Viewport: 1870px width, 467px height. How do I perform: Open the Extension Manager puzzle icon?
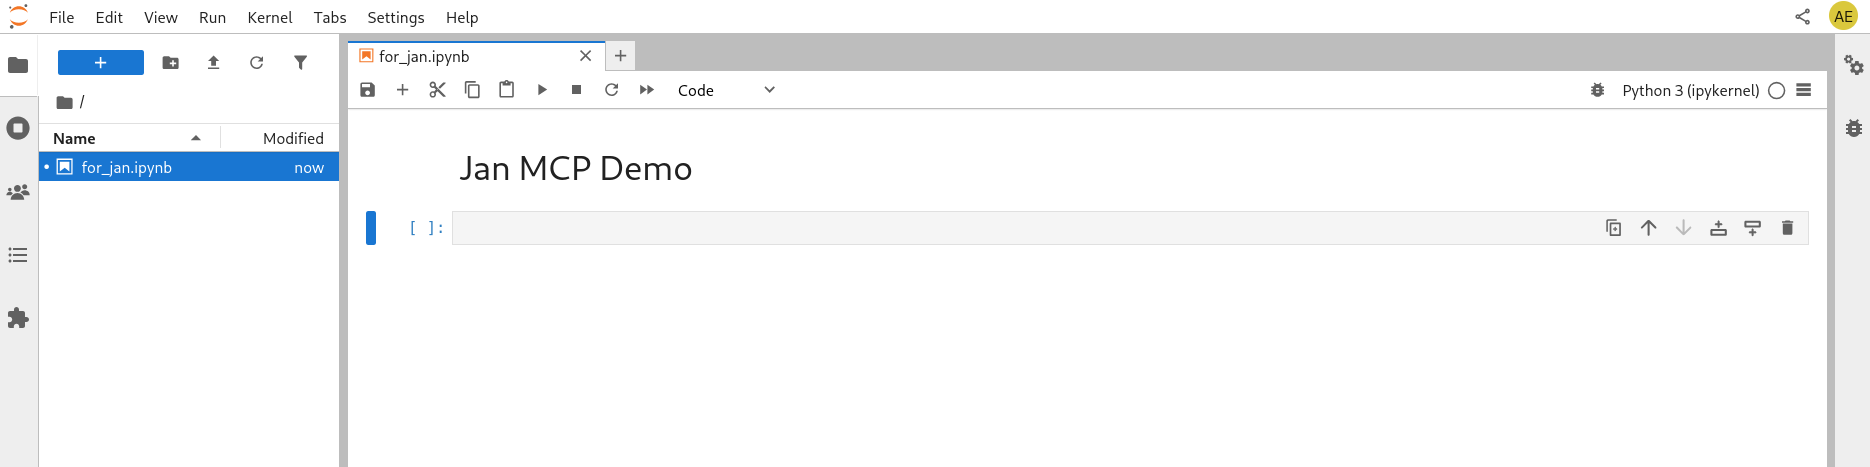click(18, 318)
